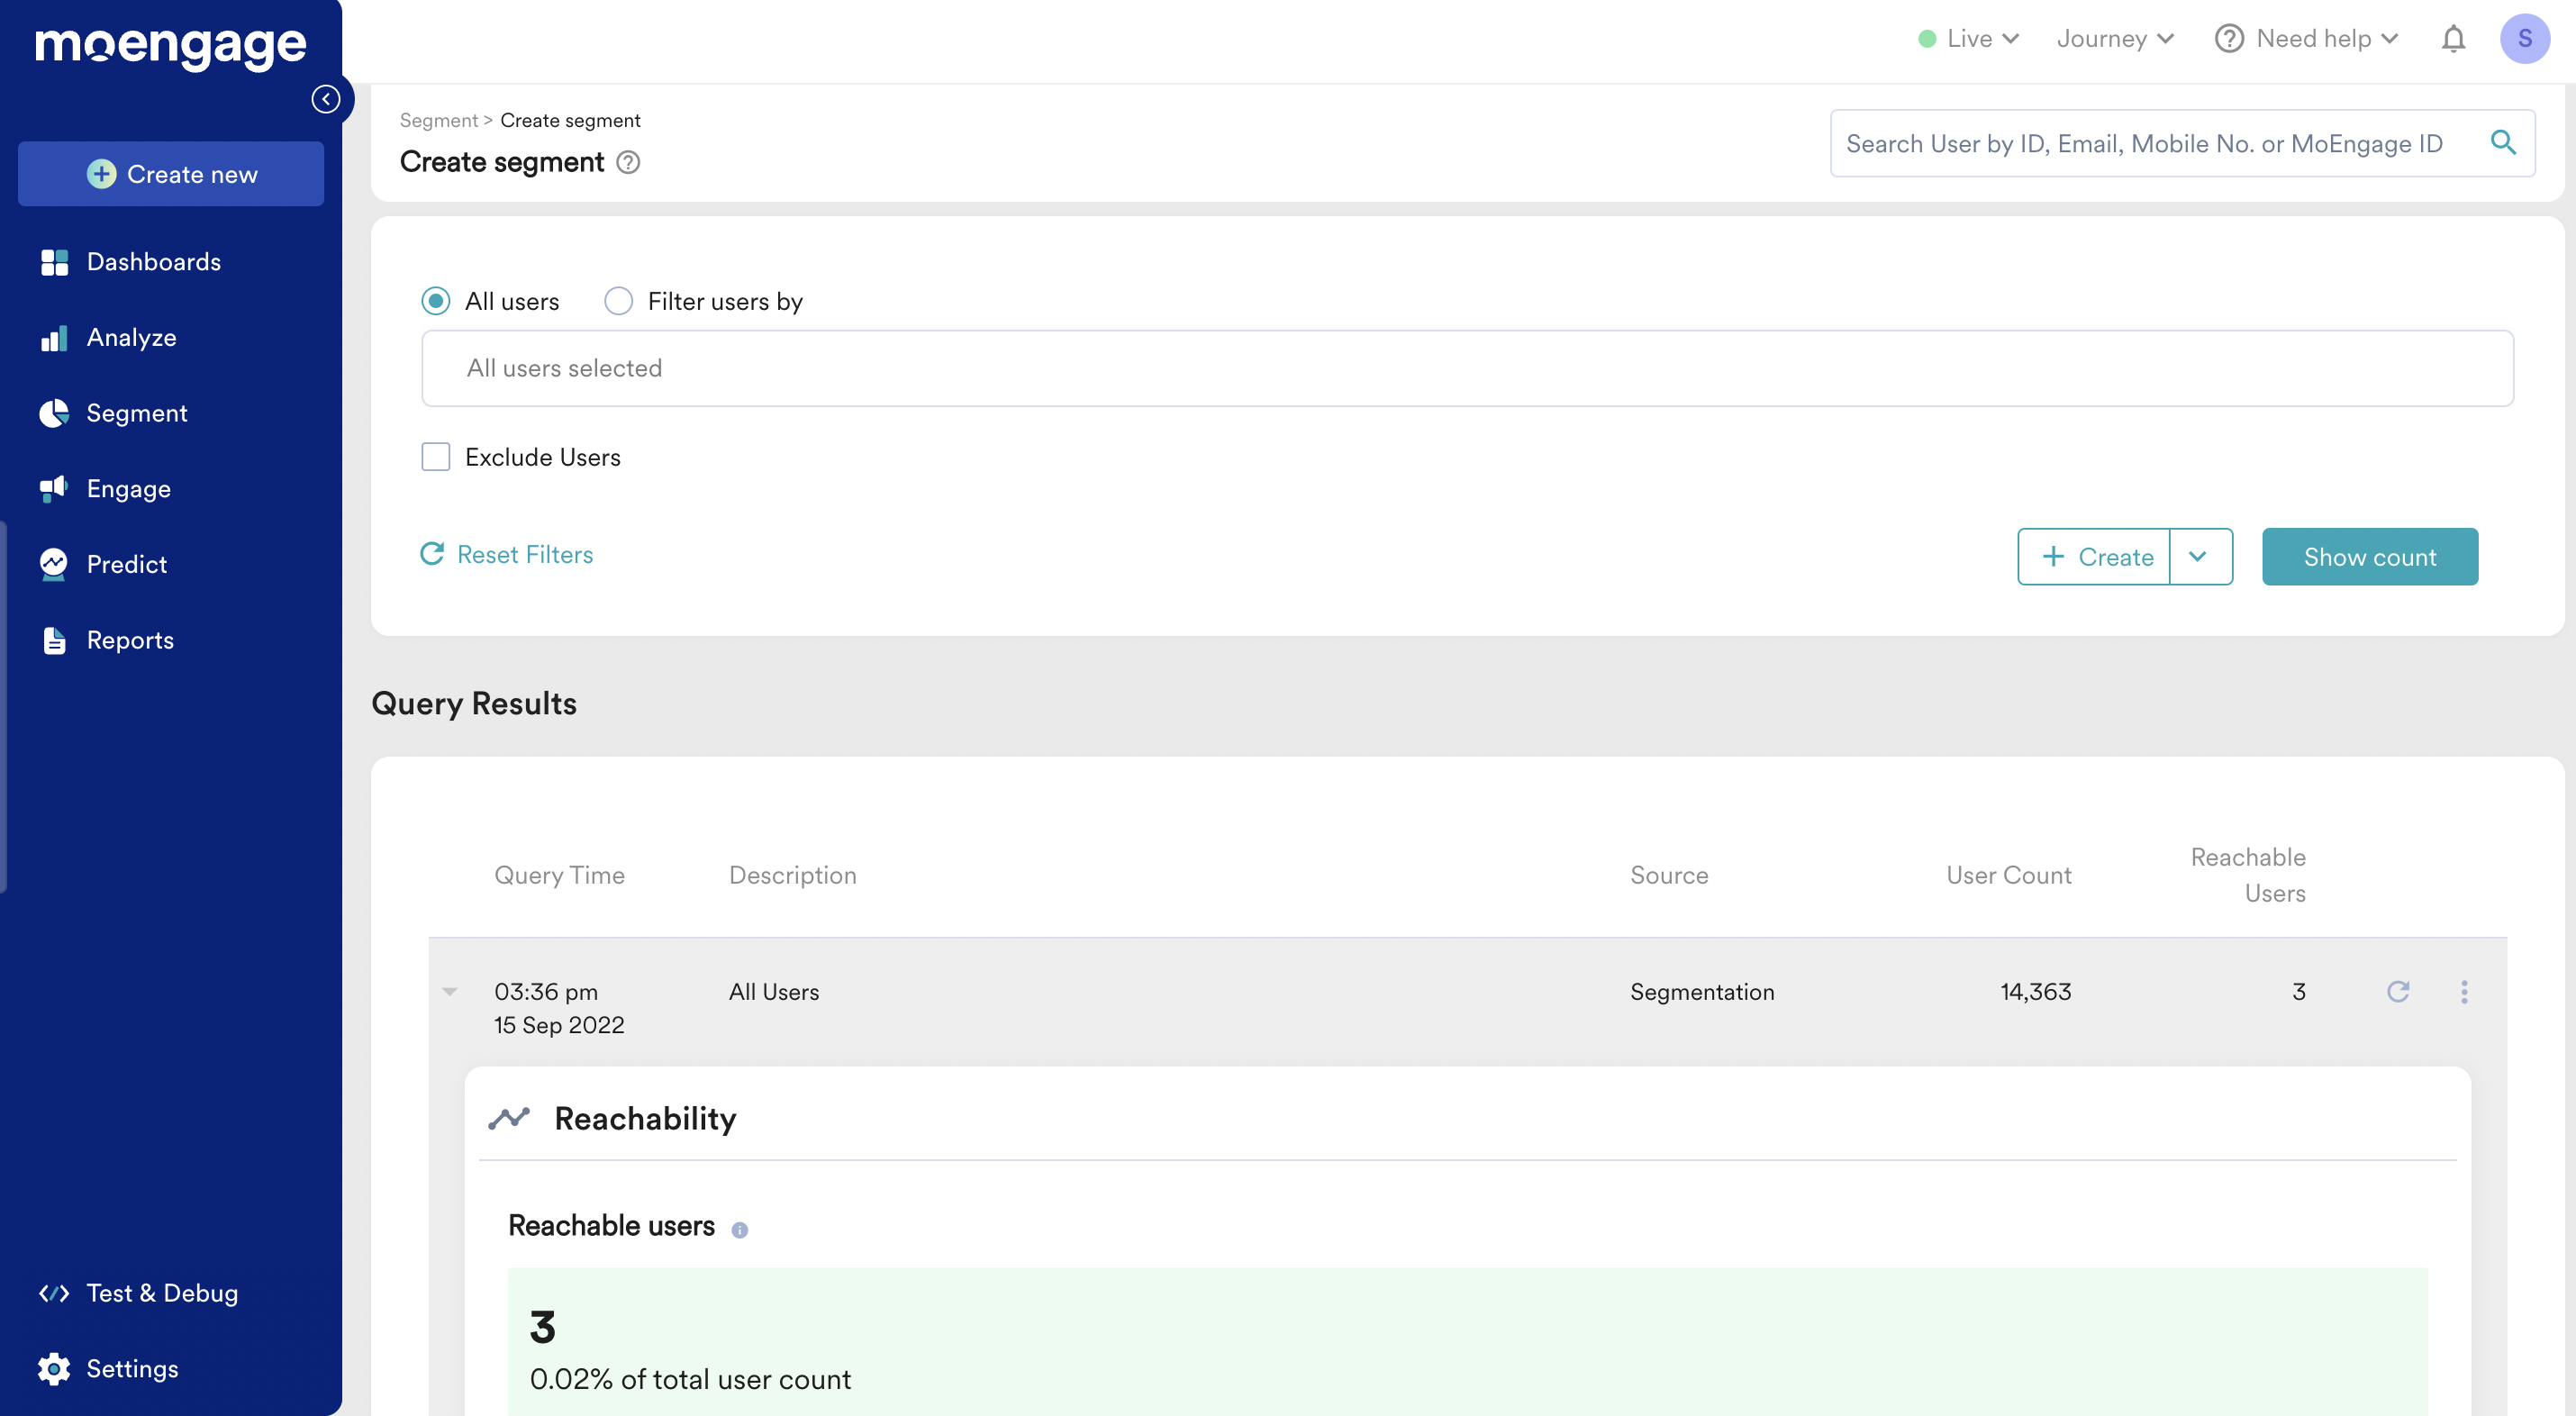Expand the Journey dropdown
The width and height of the screenshot is (2576, 1416).
click(x=2114, y=39)
